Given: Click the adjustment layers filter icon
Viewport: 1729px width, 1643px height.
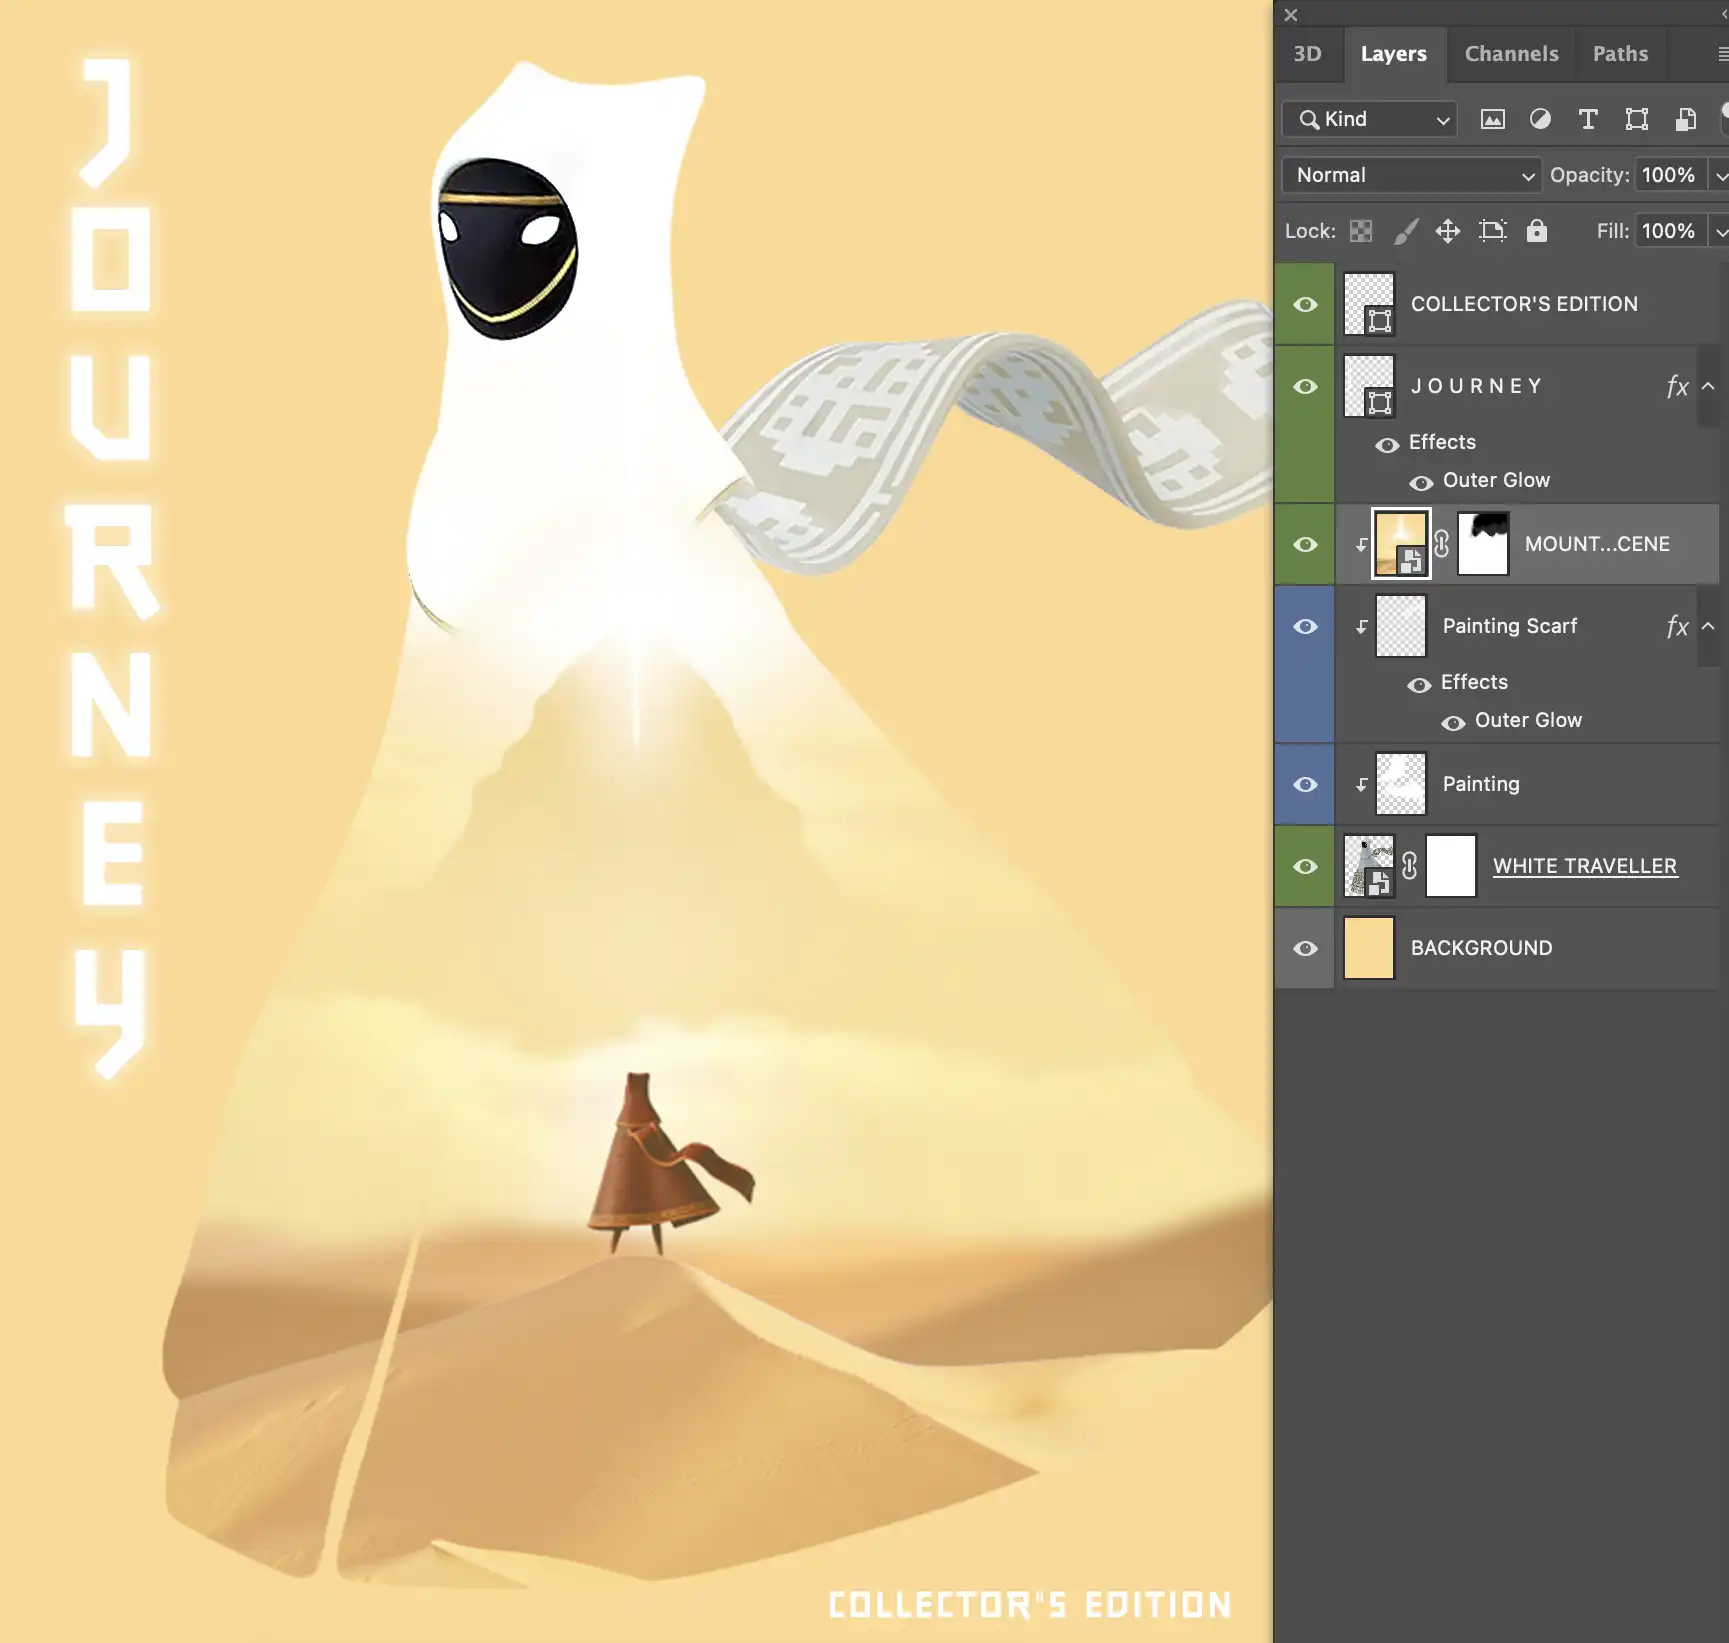Looking at the screenshot, I should 1540,119.
